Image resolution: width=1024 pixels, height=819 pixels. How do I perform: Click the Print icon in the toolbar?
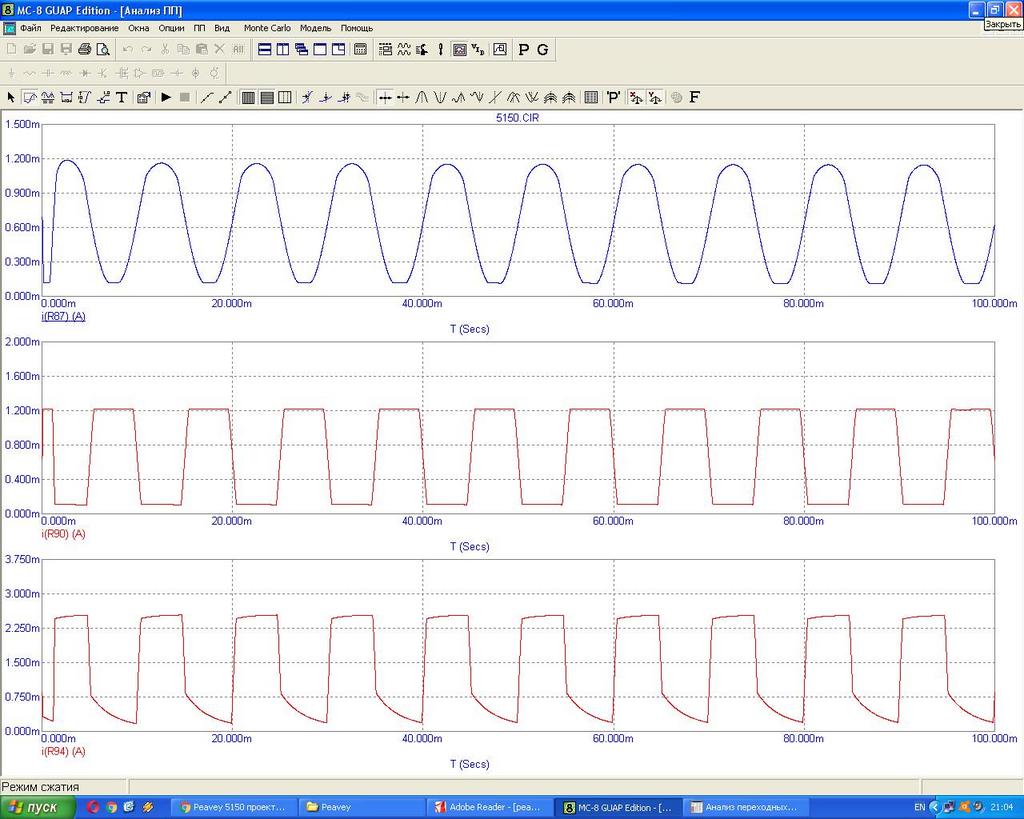(x=84, y=49)
